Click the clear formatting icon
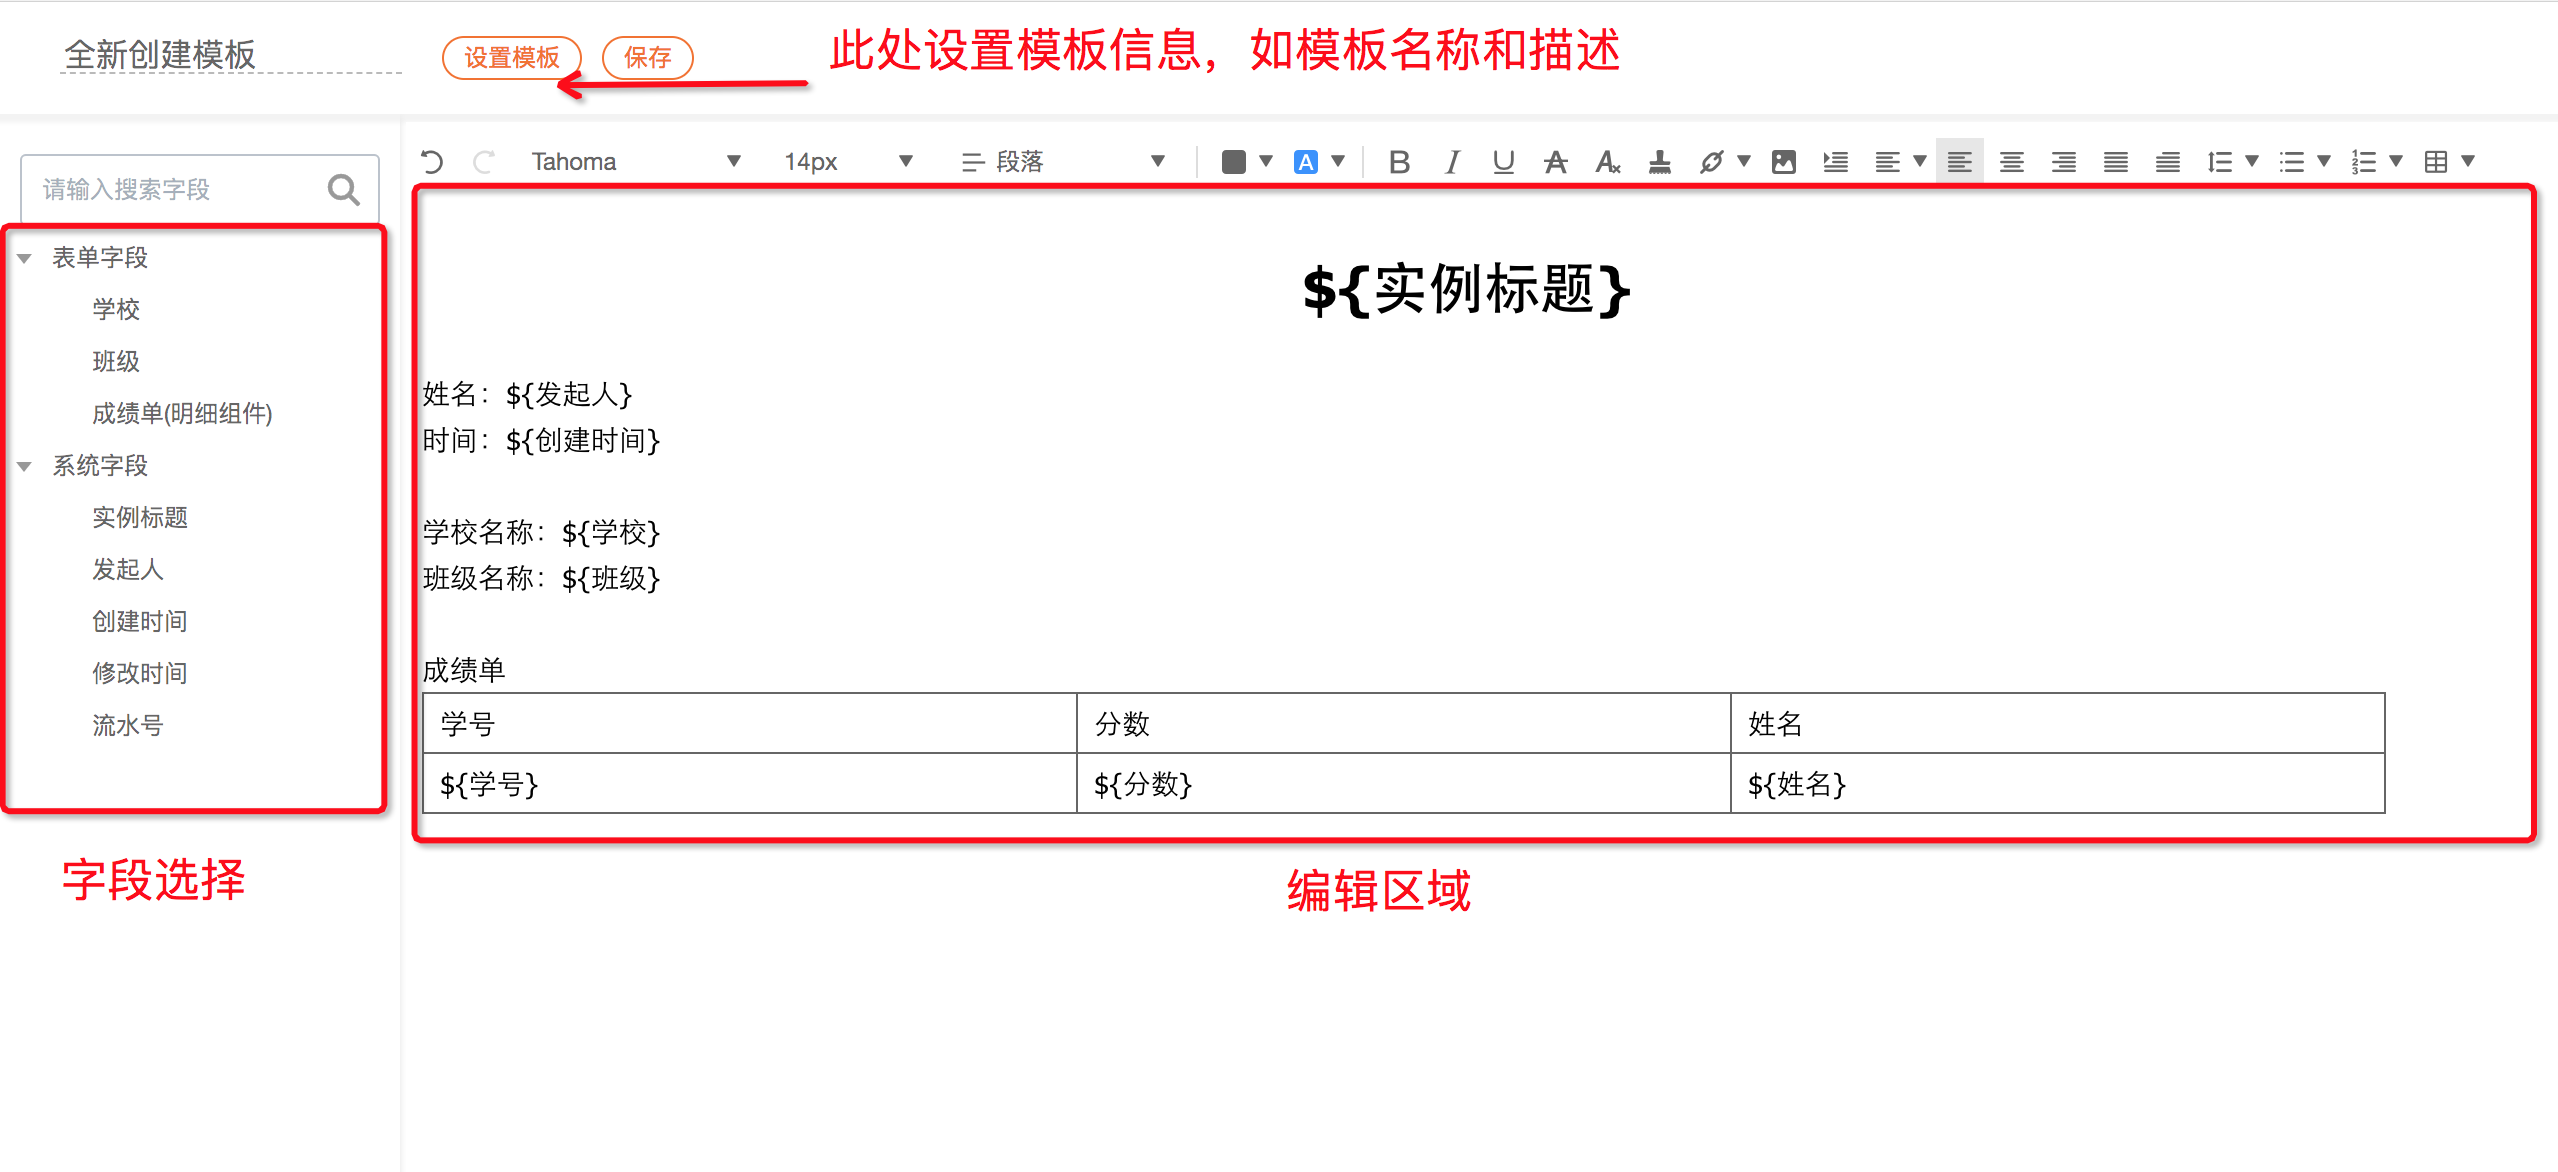This screenshot has height=1172, width=2558. point(1607,162)
